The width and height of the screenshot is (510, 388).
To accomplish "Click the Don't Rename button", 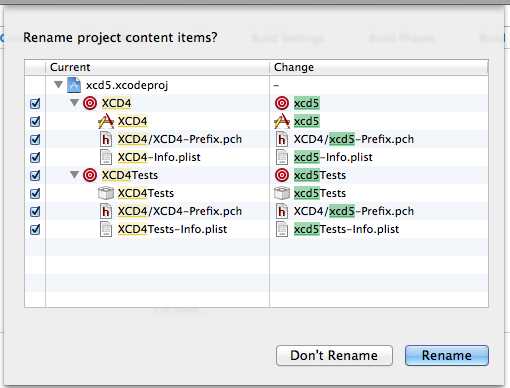I will (x=334, y=356).
